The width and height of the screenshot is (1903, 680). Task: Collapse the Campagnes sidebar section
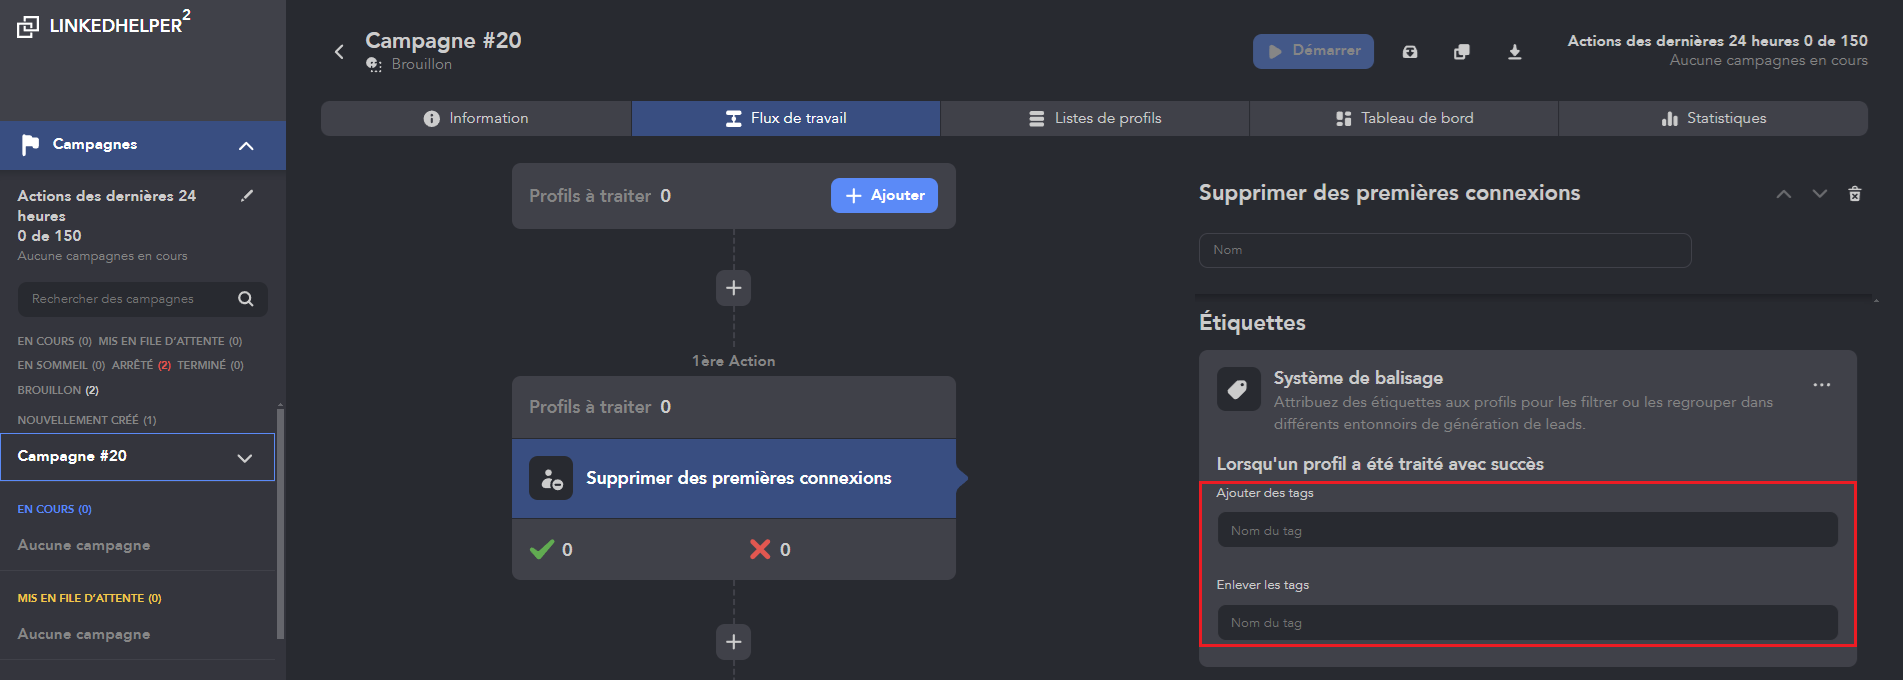pyautogui.click(x=246, y=146)
